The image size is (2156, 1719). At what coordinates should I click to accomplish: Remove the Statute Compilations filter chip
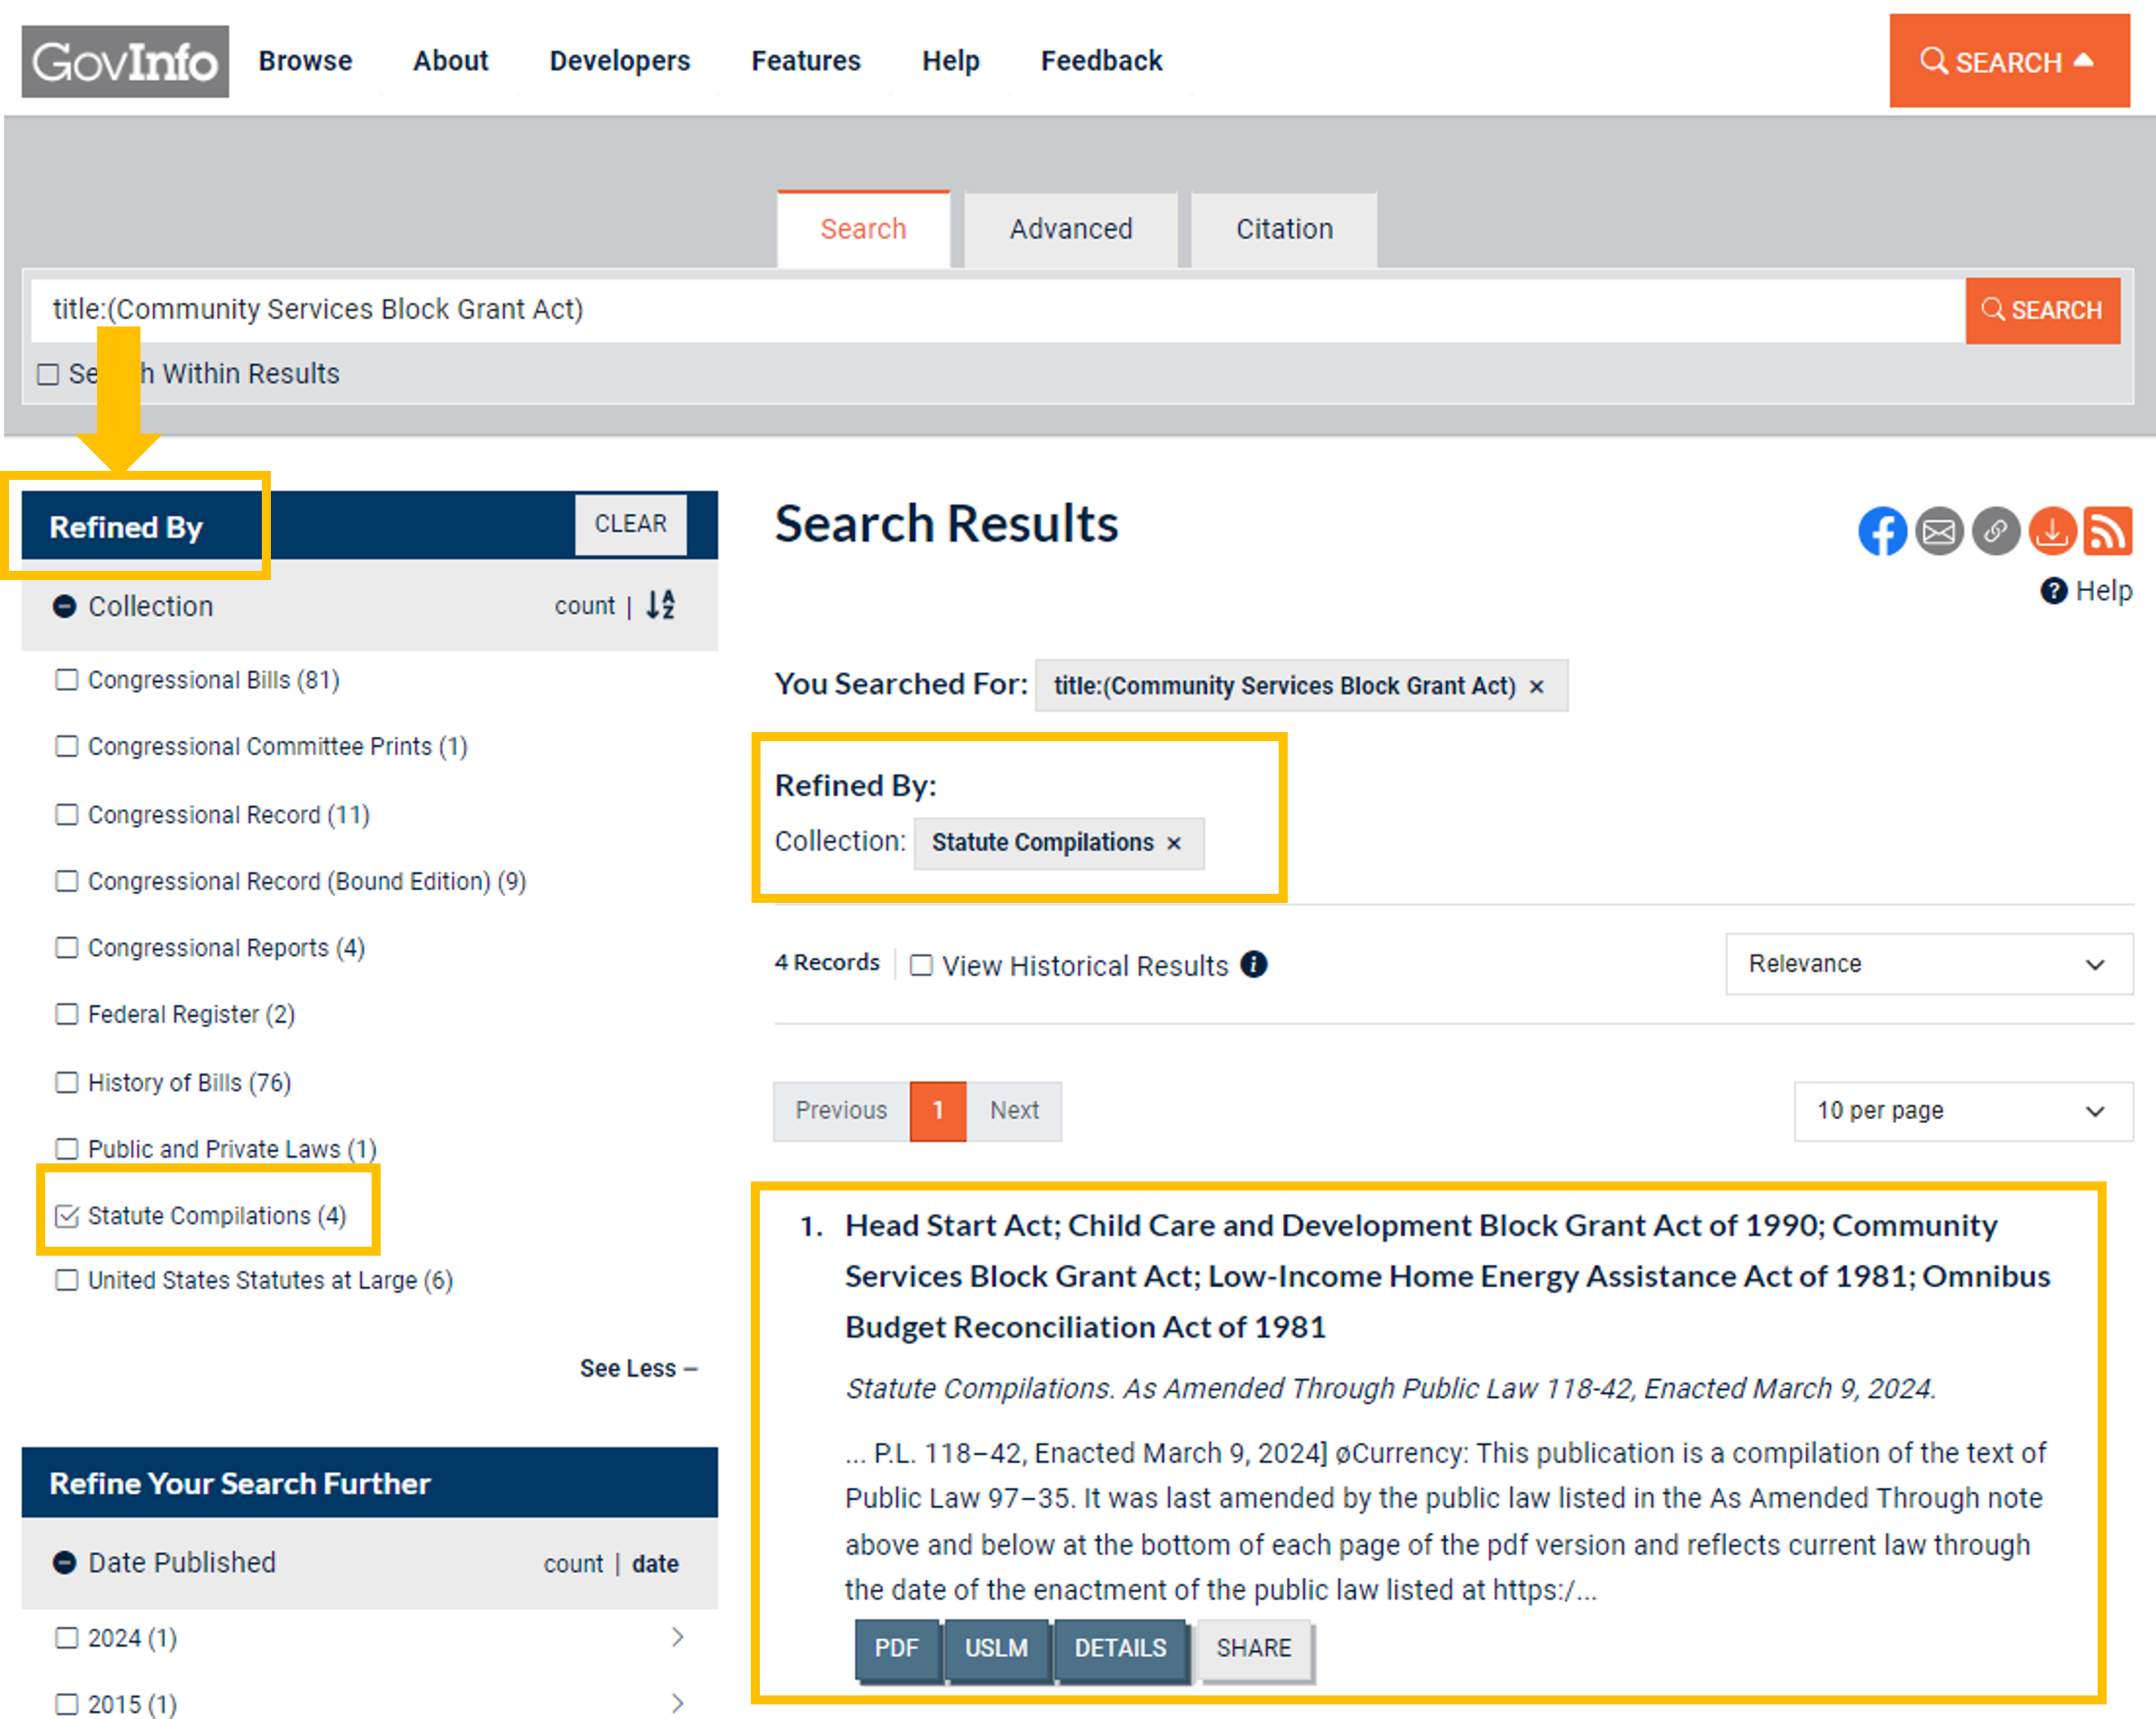click(x=1174, y=843)
